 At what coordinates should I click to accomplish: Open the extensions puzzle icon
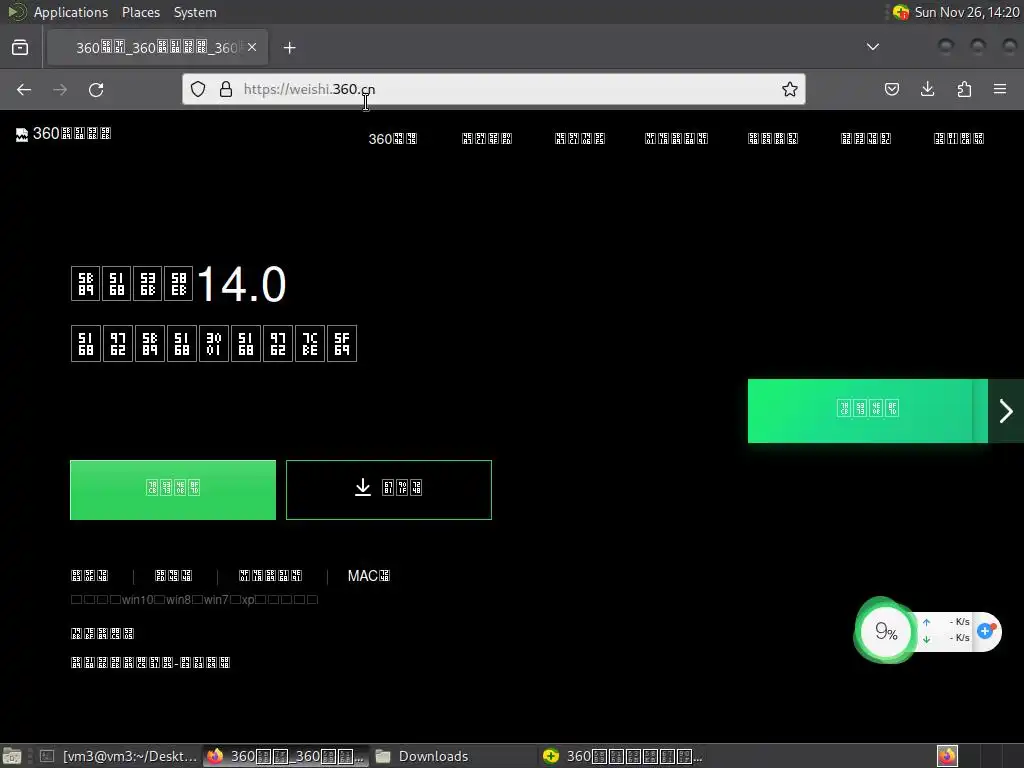(964, 89)
